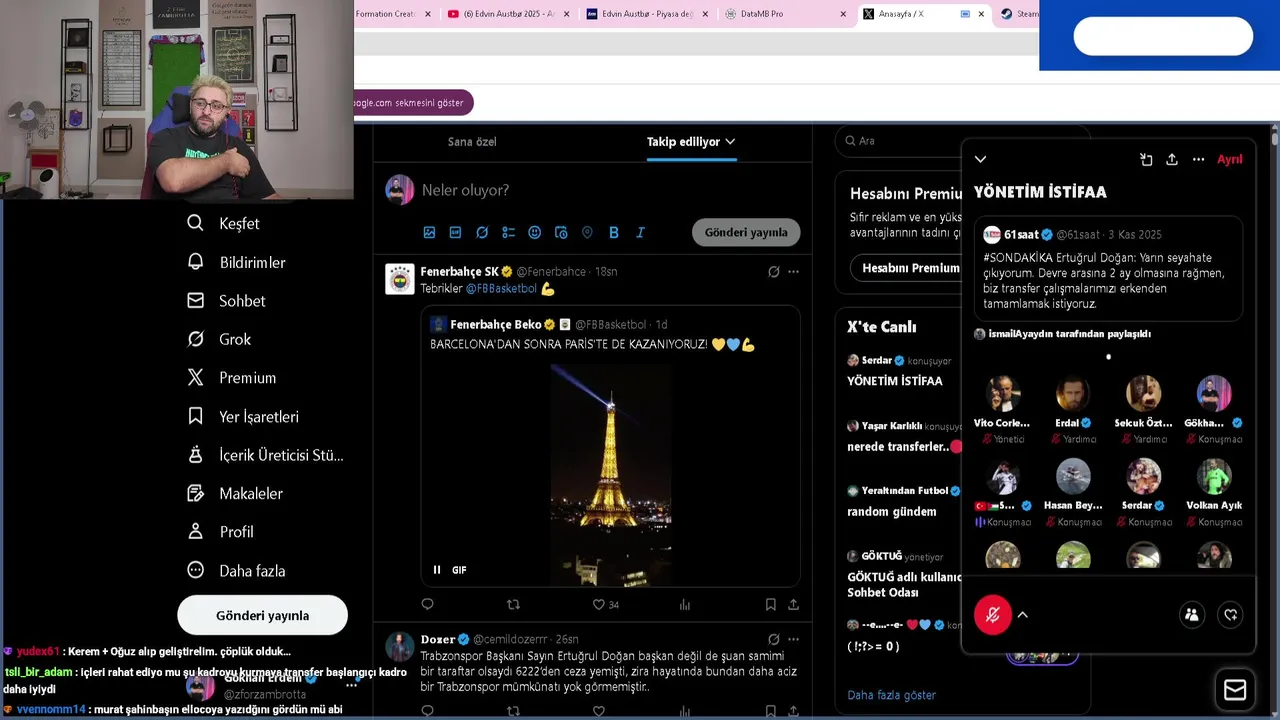The width and height of the screenshot is (1280, 720).
Task: Collapse the Space panel with chevron
Action: 980,159
